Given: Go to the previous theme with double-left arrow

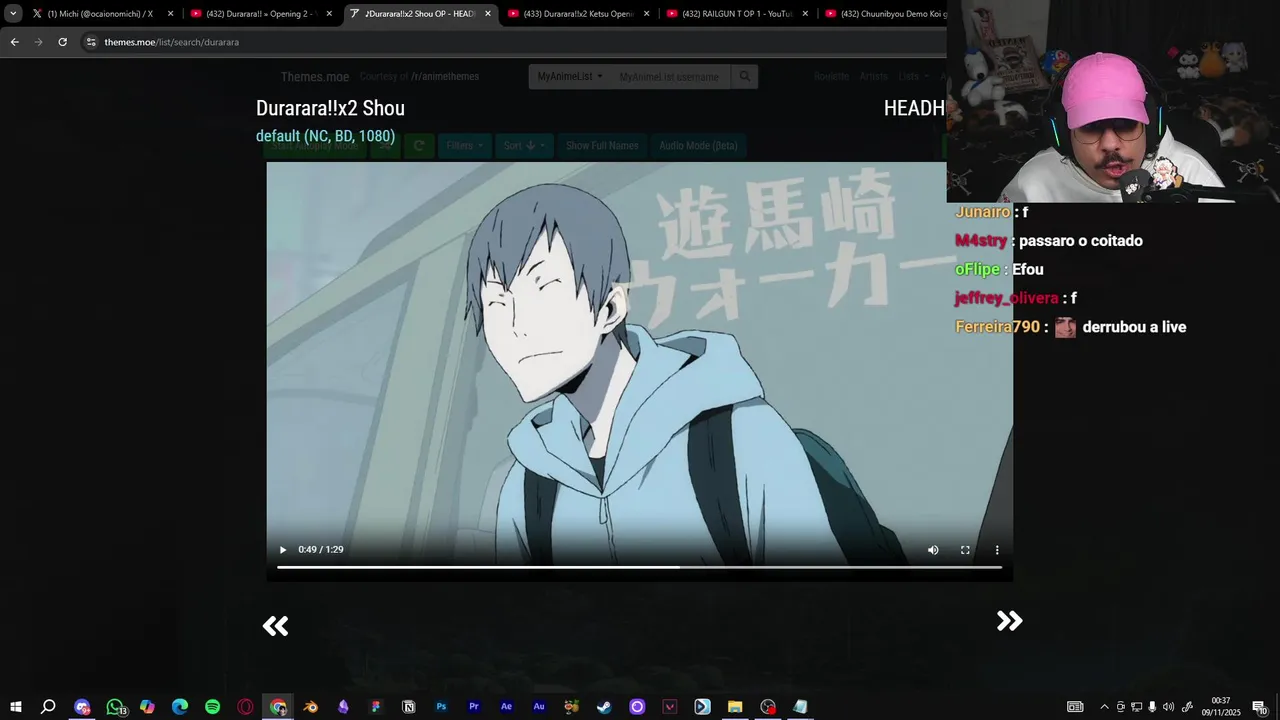Looking at the screenshot, I should (275, 626).
